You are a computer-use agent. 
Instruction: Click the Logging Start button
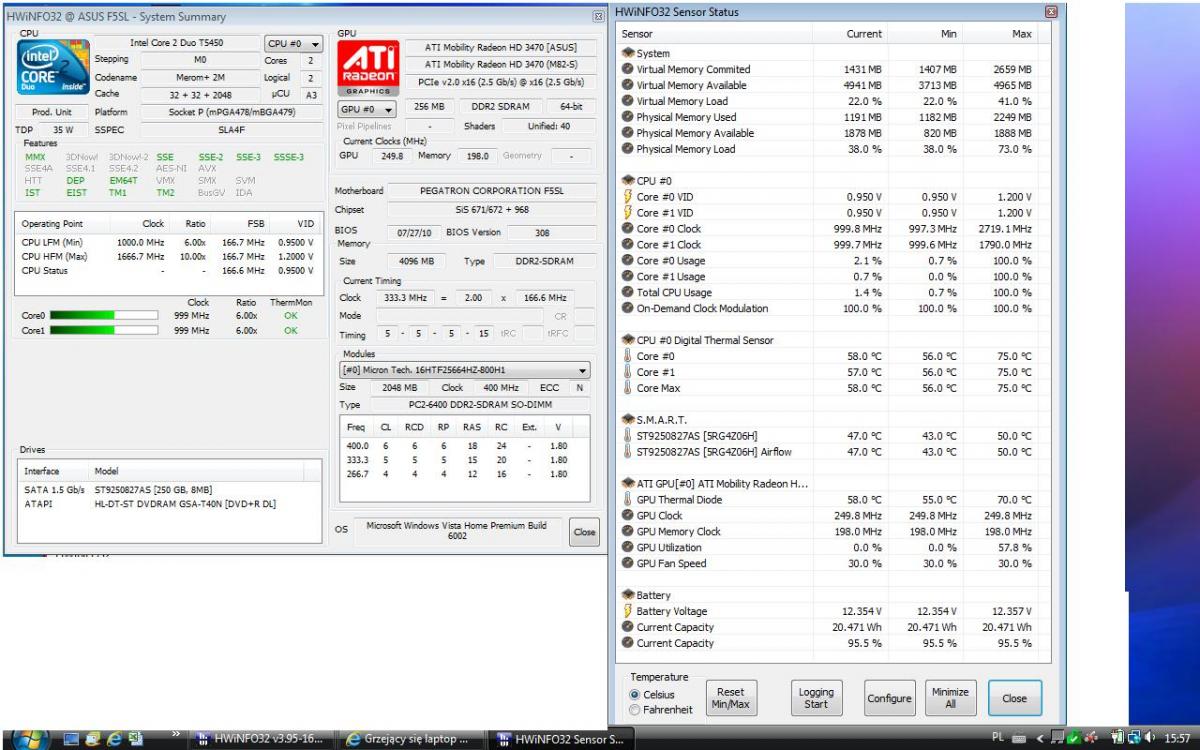pyautogui.click(x=816, y=698)
